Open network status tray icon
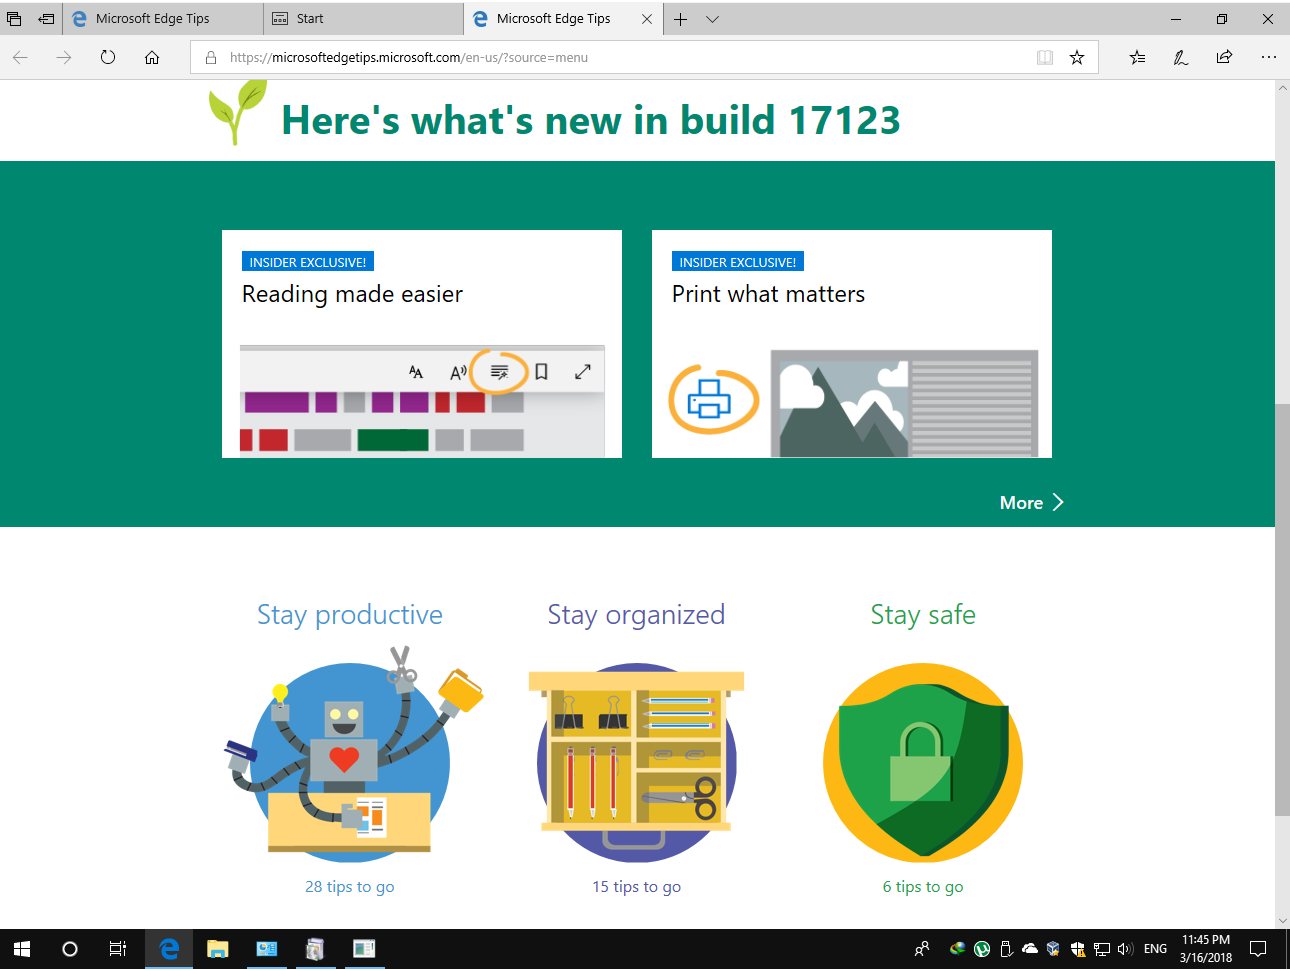Viewport: 1290px width, 969px height. point(1102,949)
